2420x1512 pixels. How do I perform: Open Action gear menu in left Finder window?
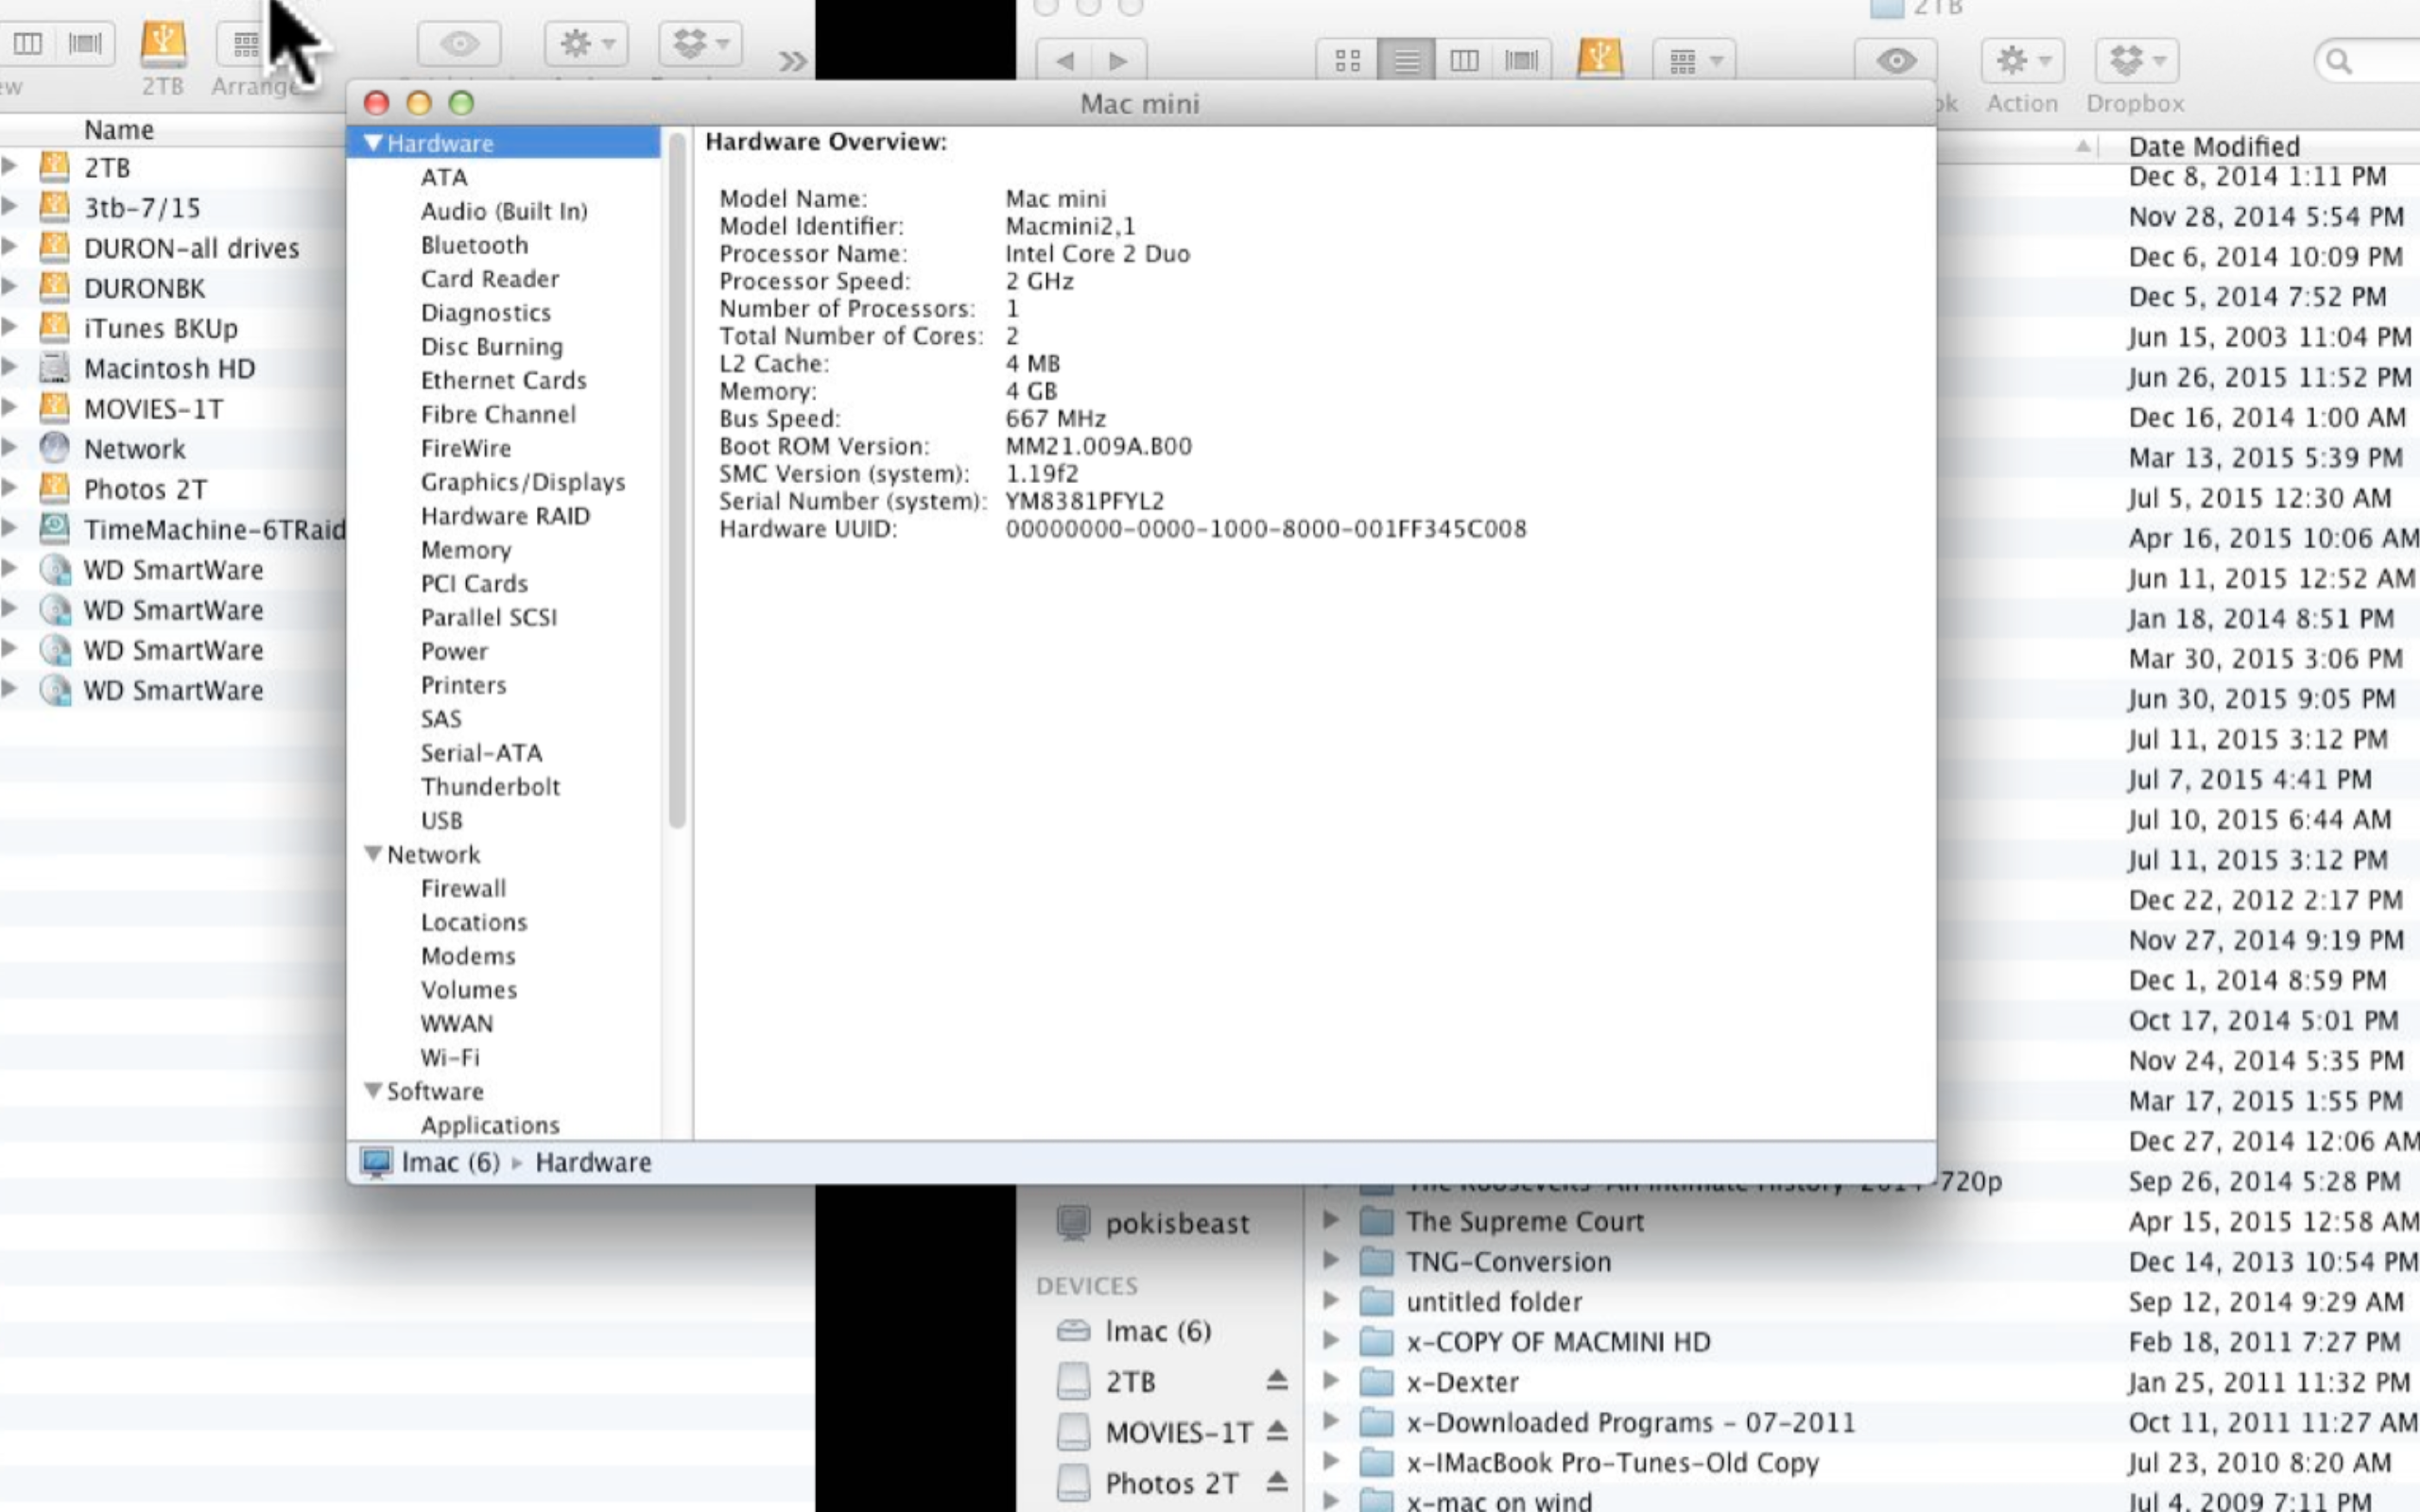click(x=586, y=43)
